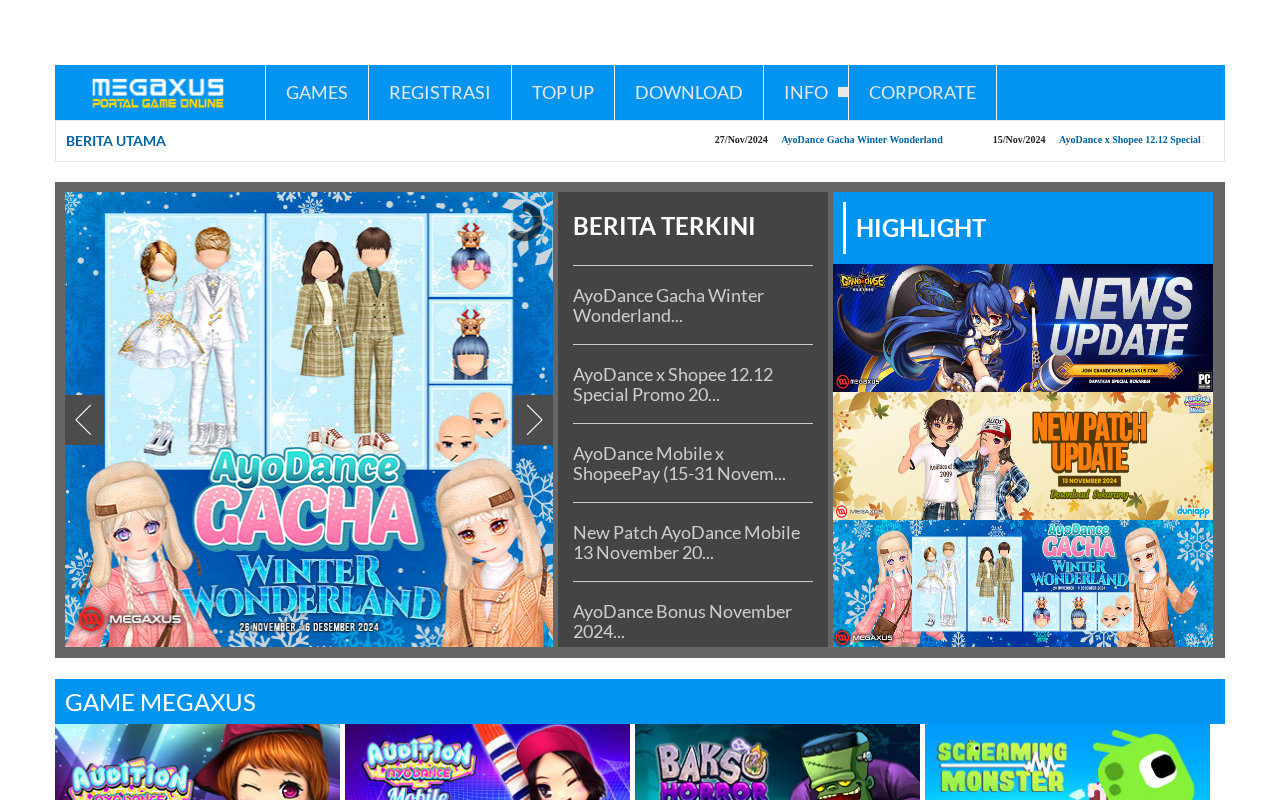The image size is (1280, 800).
Task: Open the New Patch Update highlight banner
Action: pyautogui.click(x=1023, y=456)
